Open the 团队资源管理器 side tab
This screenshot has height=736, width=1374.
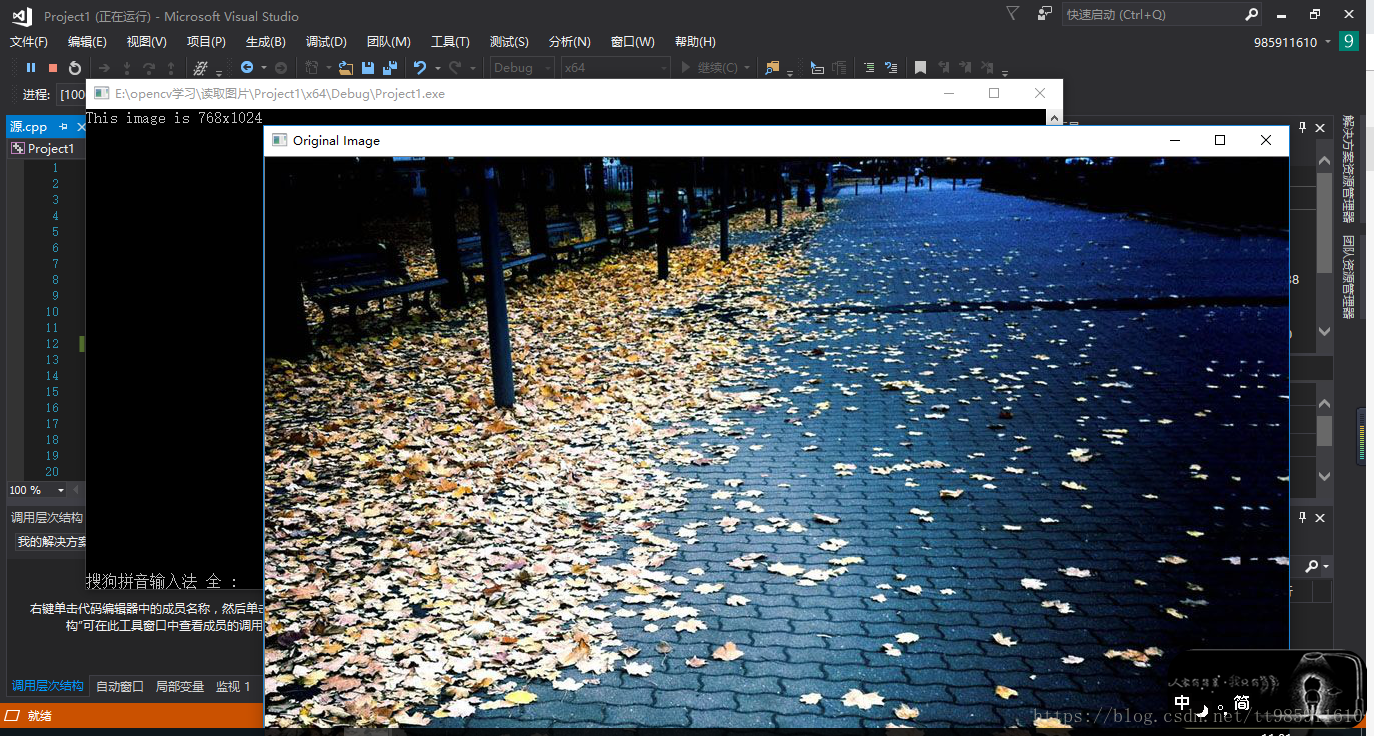1349,277
